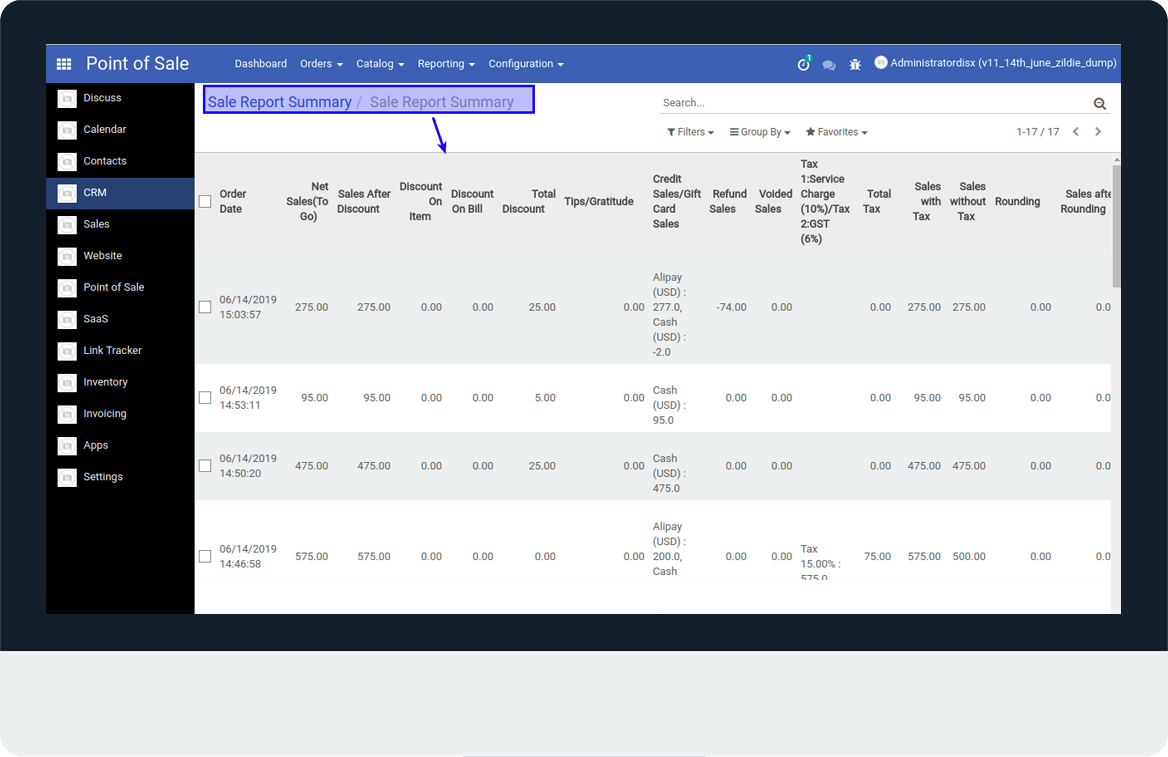Click the Point of Sale app title
The width and height of the screenshot is (1168, 757).
(137, 64)
